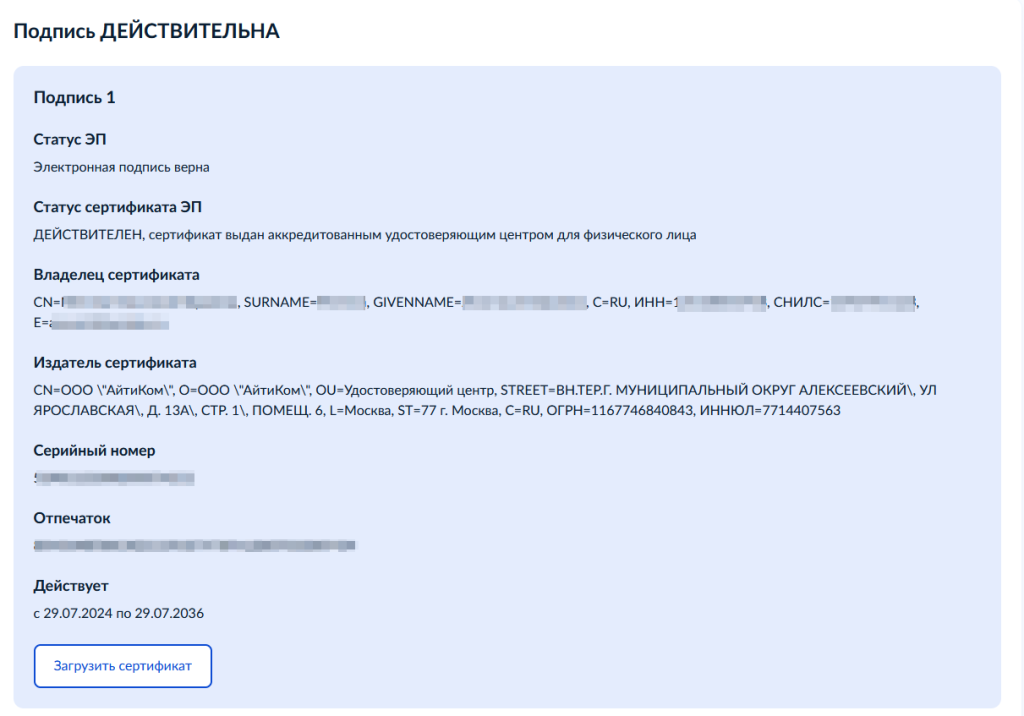Screen dimensions: 1024x716
Task: Click text Электронная подпись верна
Action: (x=121, y=167)
